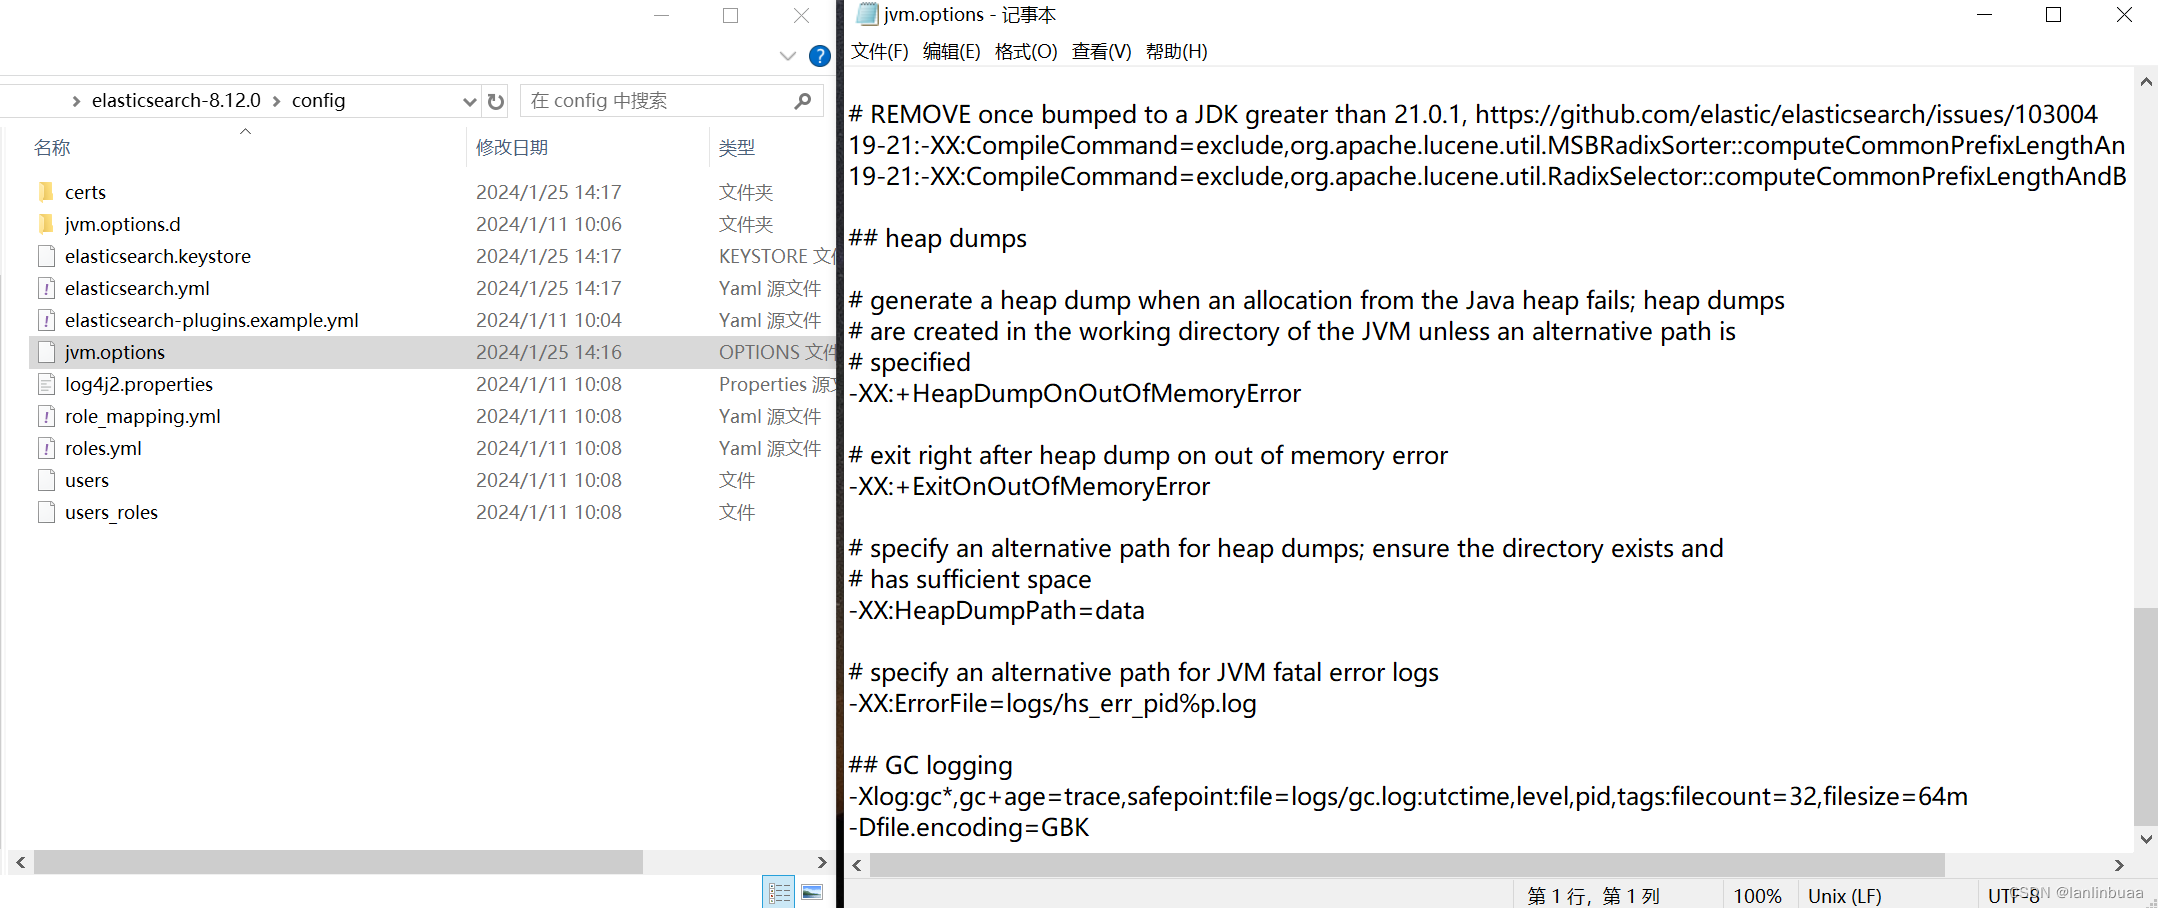Expand the ribbon with the chevron arrow
Image resolution: width=2158 pixels, height=908 pixels.
[787, 56]
